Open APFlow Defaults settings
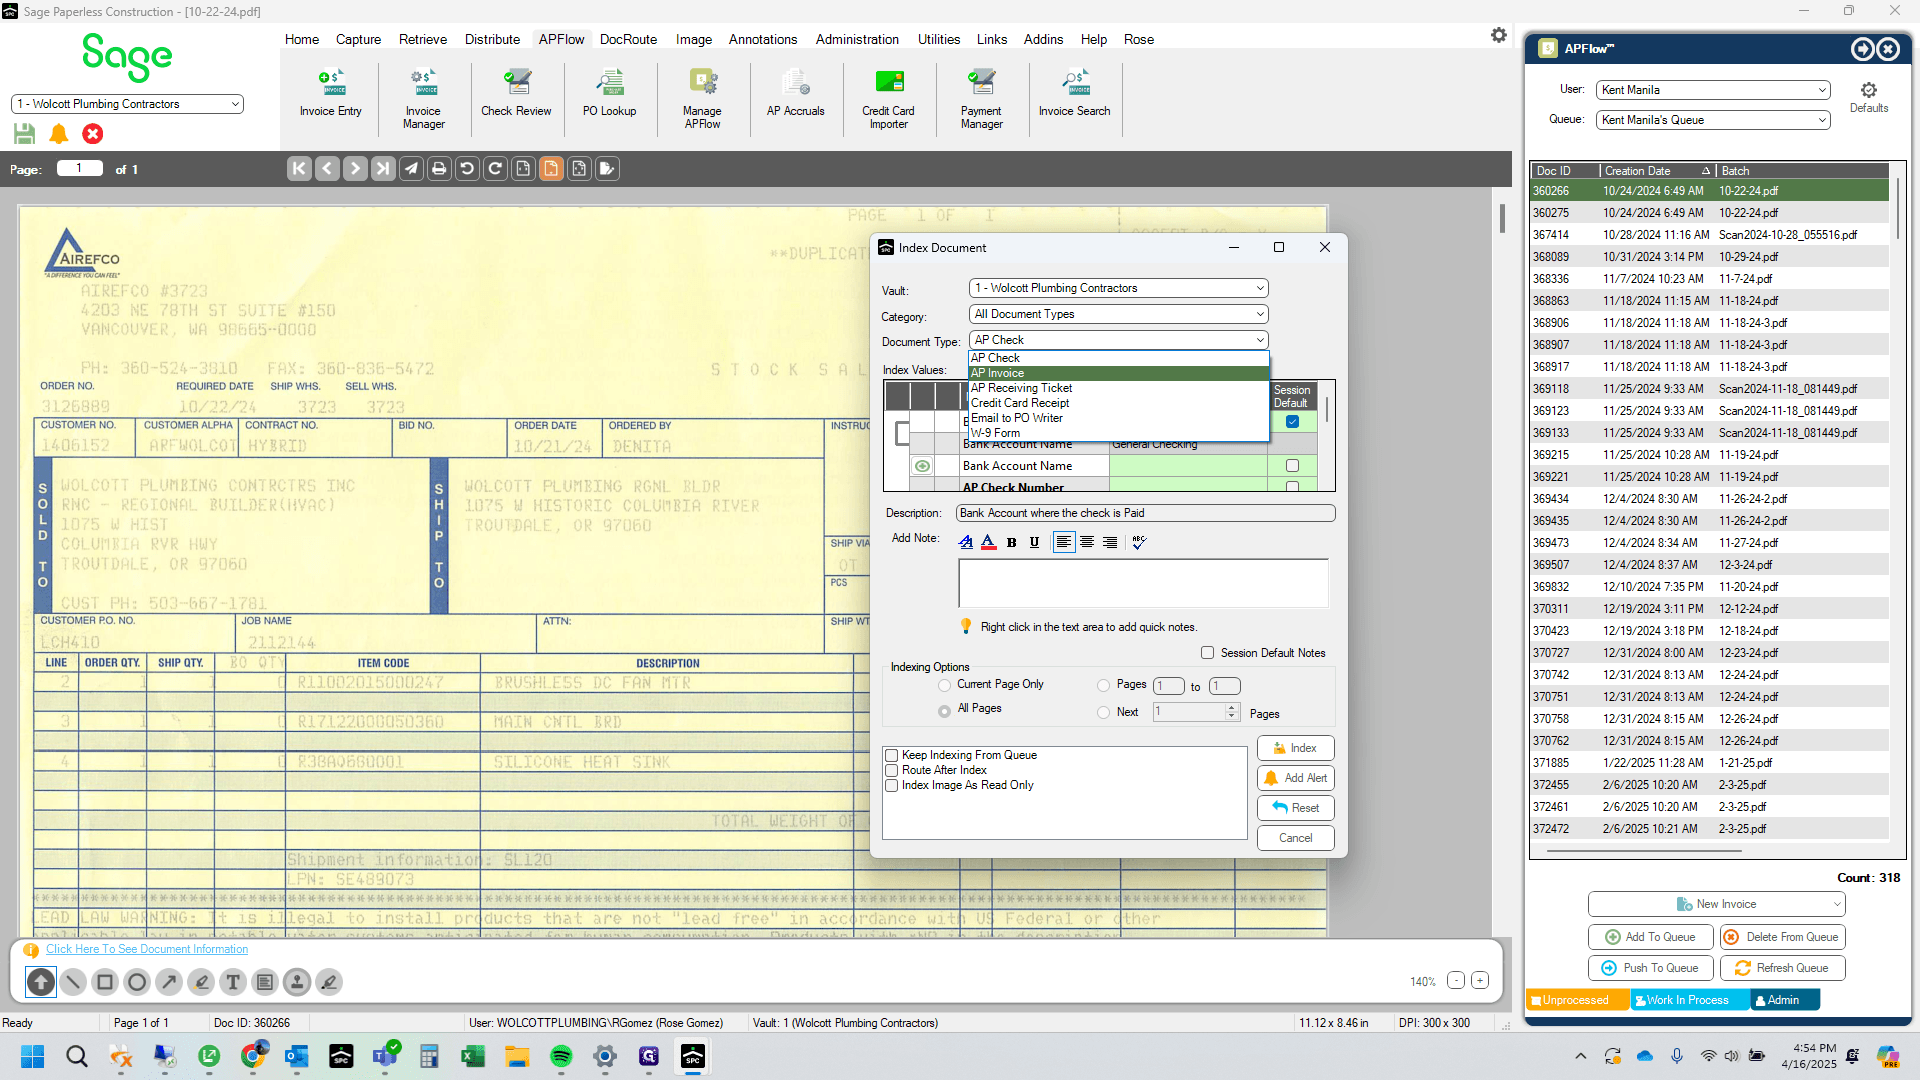1920x1080 pixels. click(x=1869, y=97)
